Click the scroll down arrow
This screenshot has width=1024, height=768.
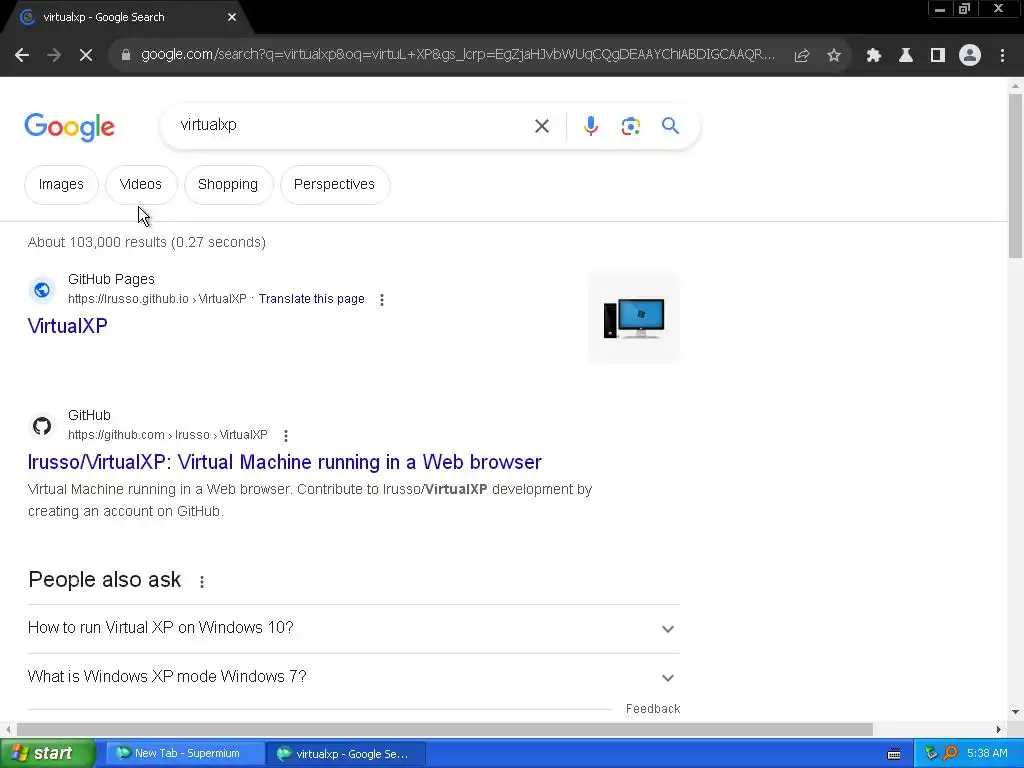coord(1015,712)
